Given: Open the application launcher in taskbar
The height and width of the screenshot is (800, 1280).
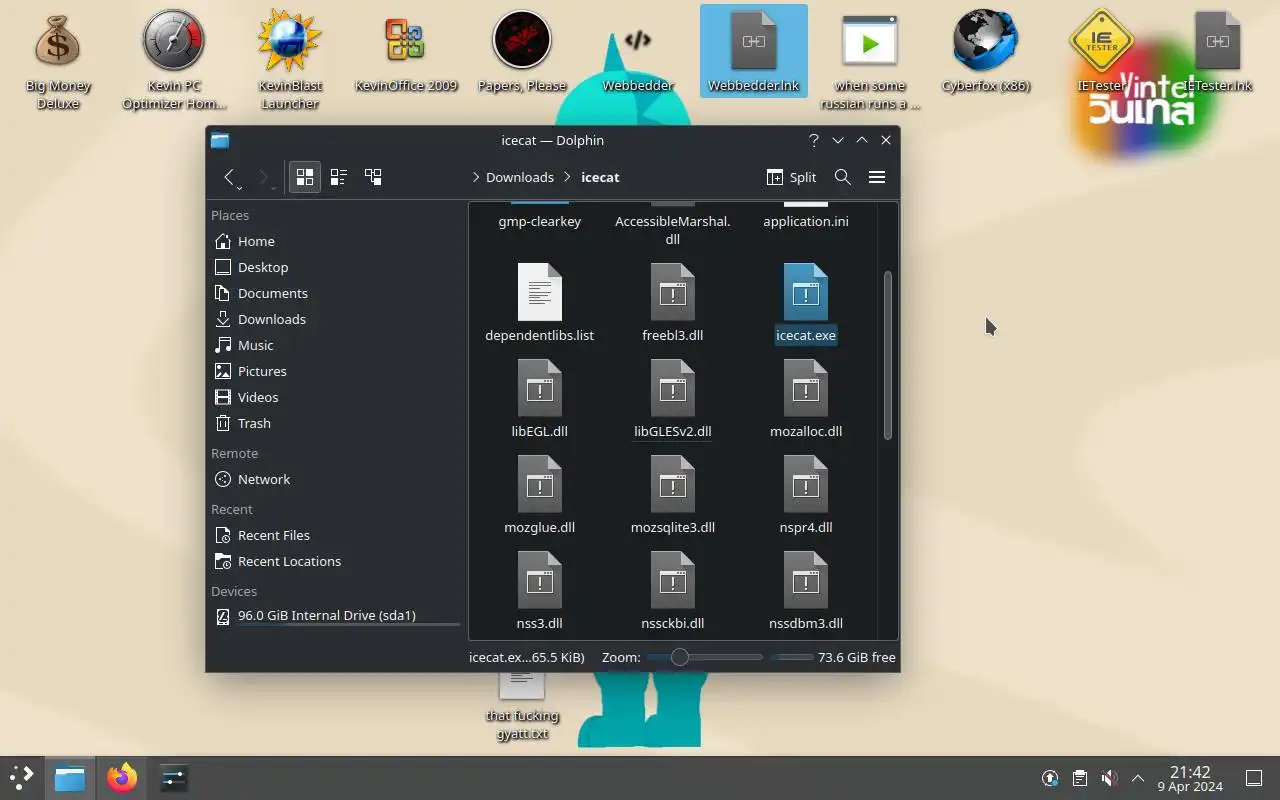Looking at the screenshot, I should click(x=22, y=778).
